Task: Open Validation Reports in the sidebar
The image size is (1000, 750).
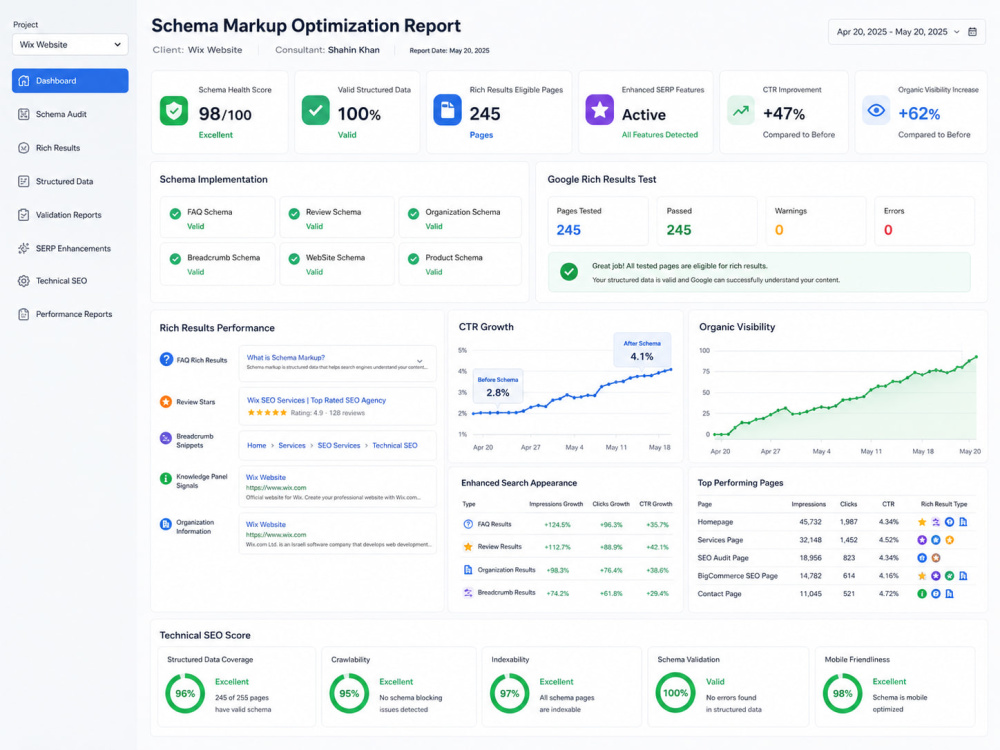Action: (70, 215)
